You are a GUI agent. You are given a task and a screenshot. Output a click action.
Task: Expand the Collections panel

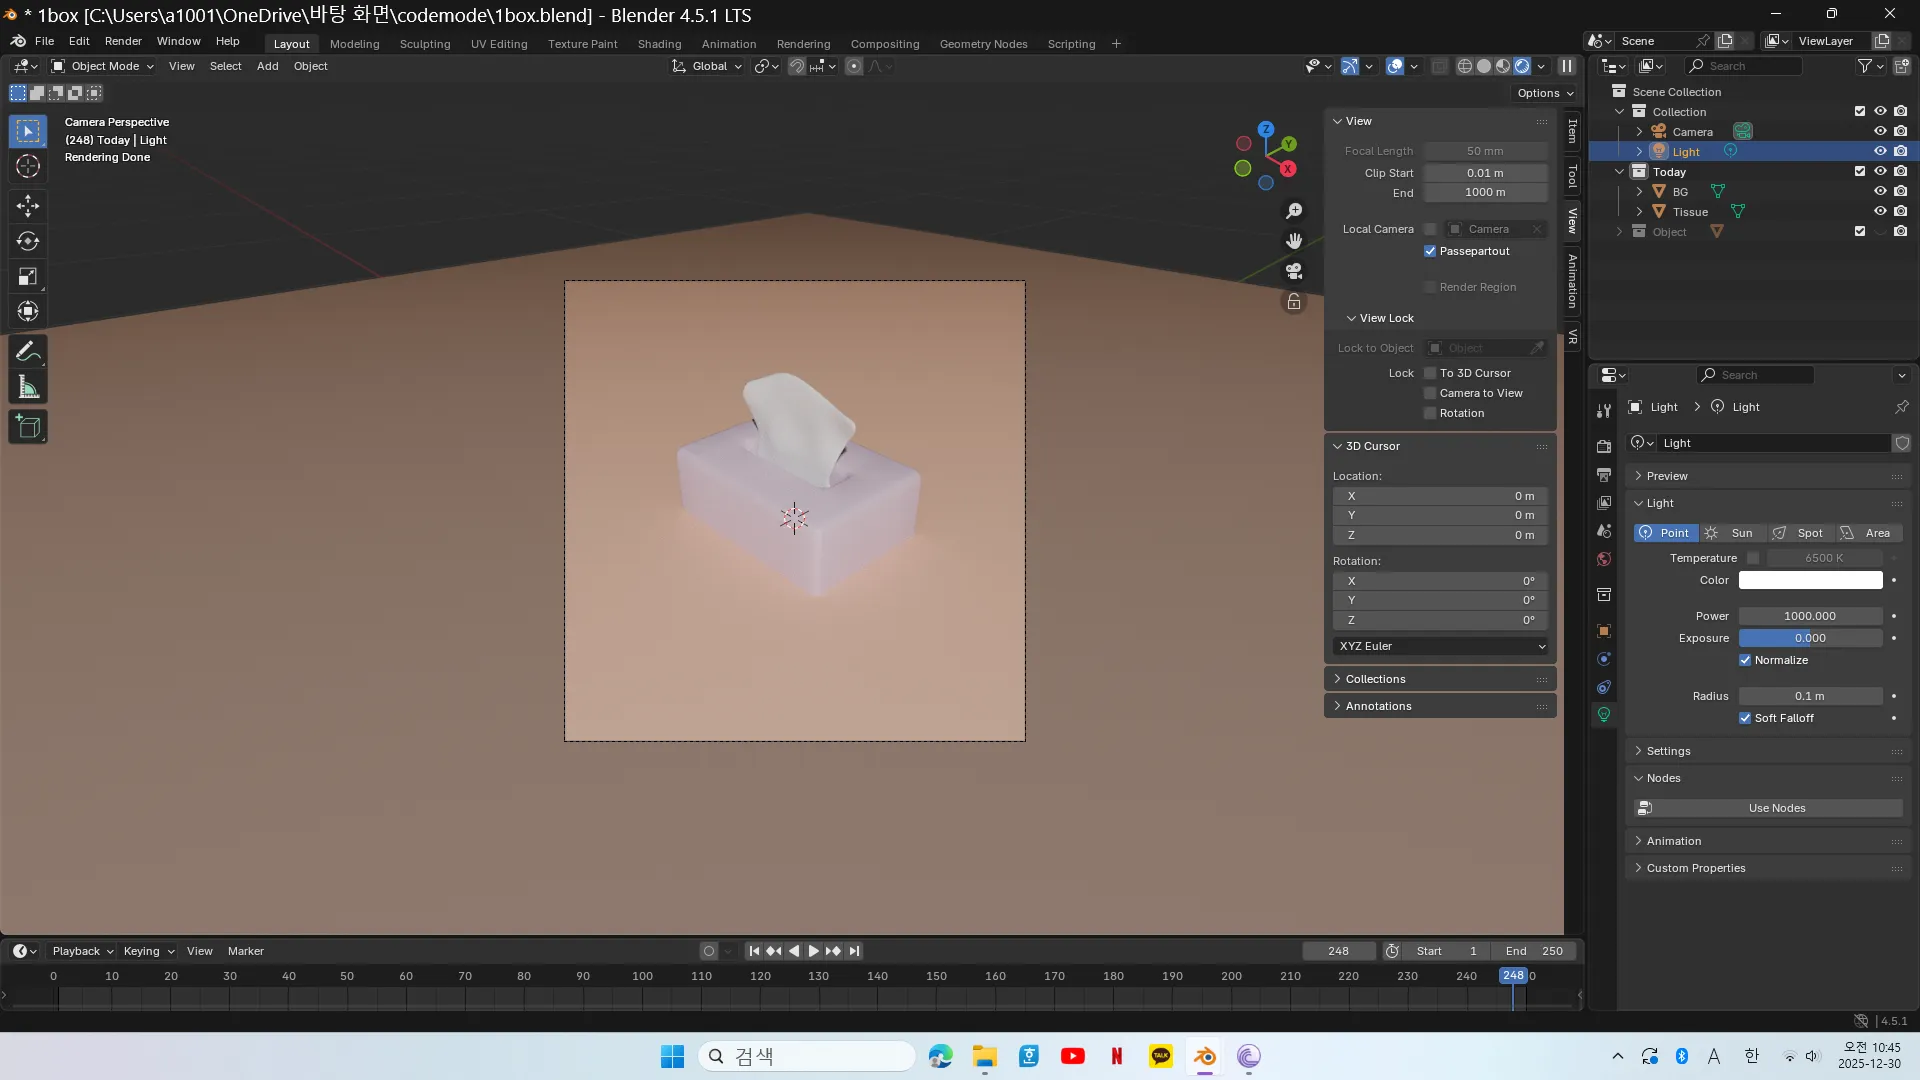point(1375,679)
